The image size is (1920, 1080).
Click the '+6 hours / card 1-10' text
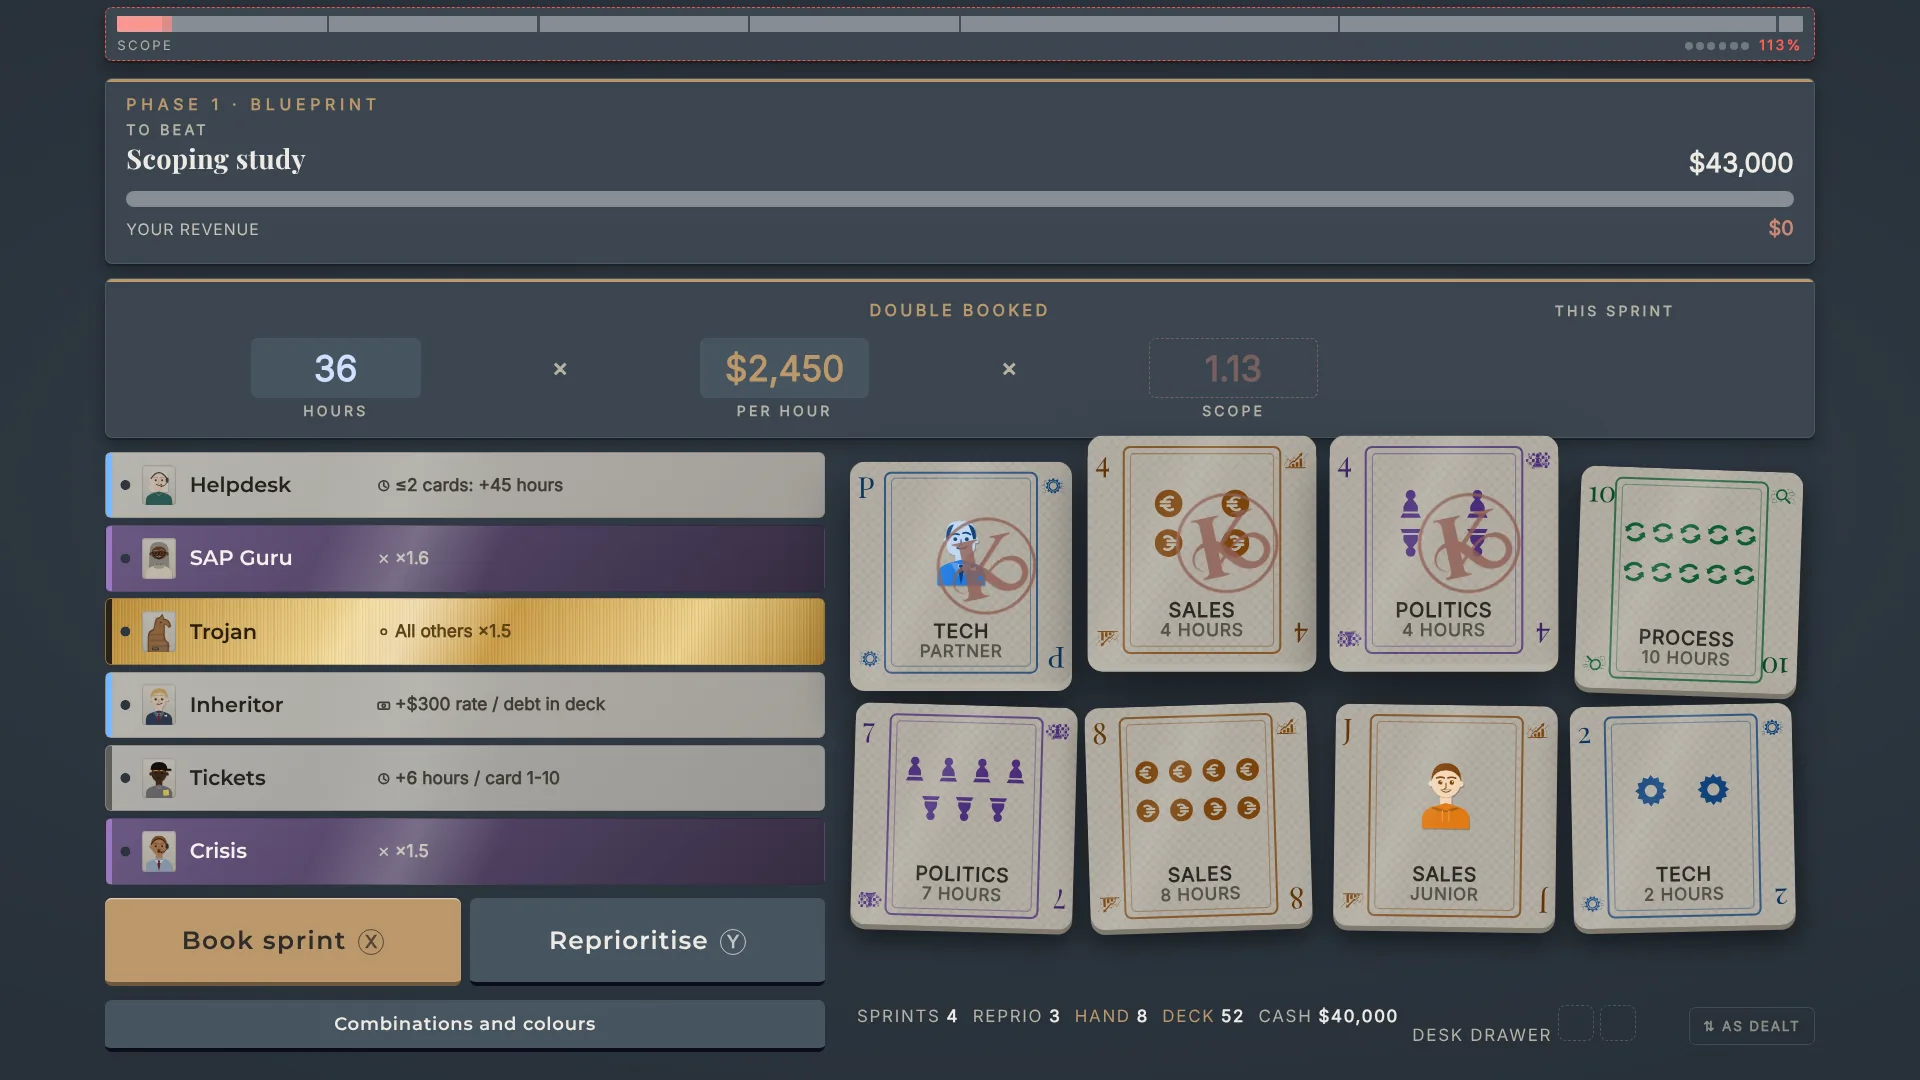pyautogui.click(x=477, y=778)
